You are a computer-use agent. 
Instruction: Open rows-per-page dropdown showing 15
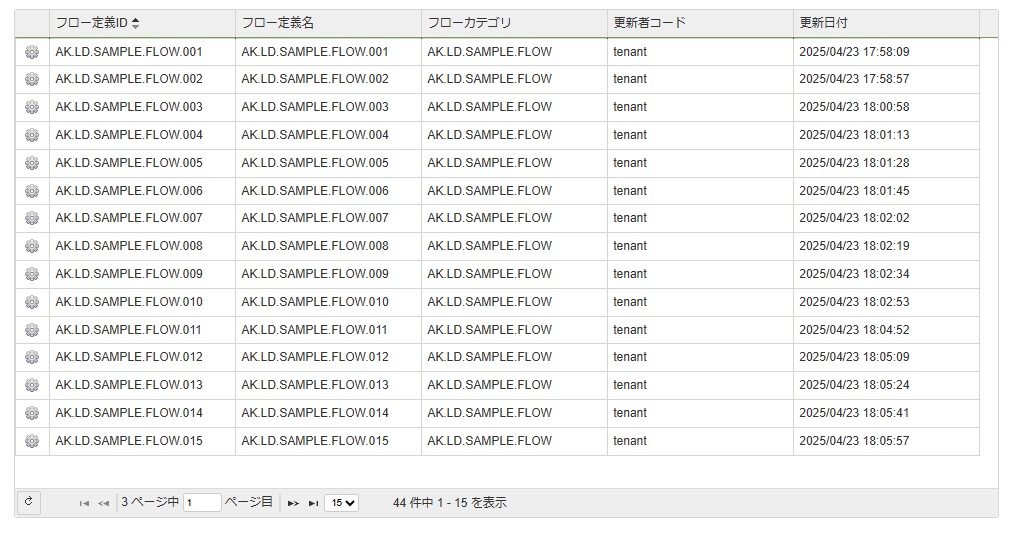point(341,503)
